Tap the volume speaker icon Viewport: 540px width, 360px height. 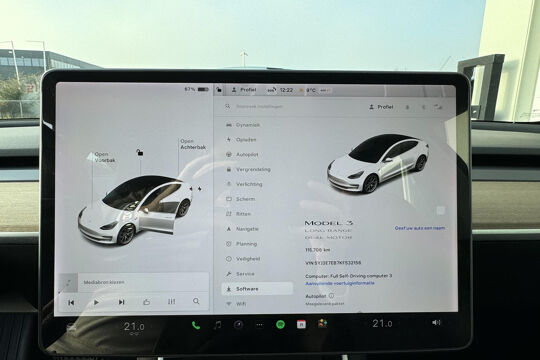click(x=436, y=322)
